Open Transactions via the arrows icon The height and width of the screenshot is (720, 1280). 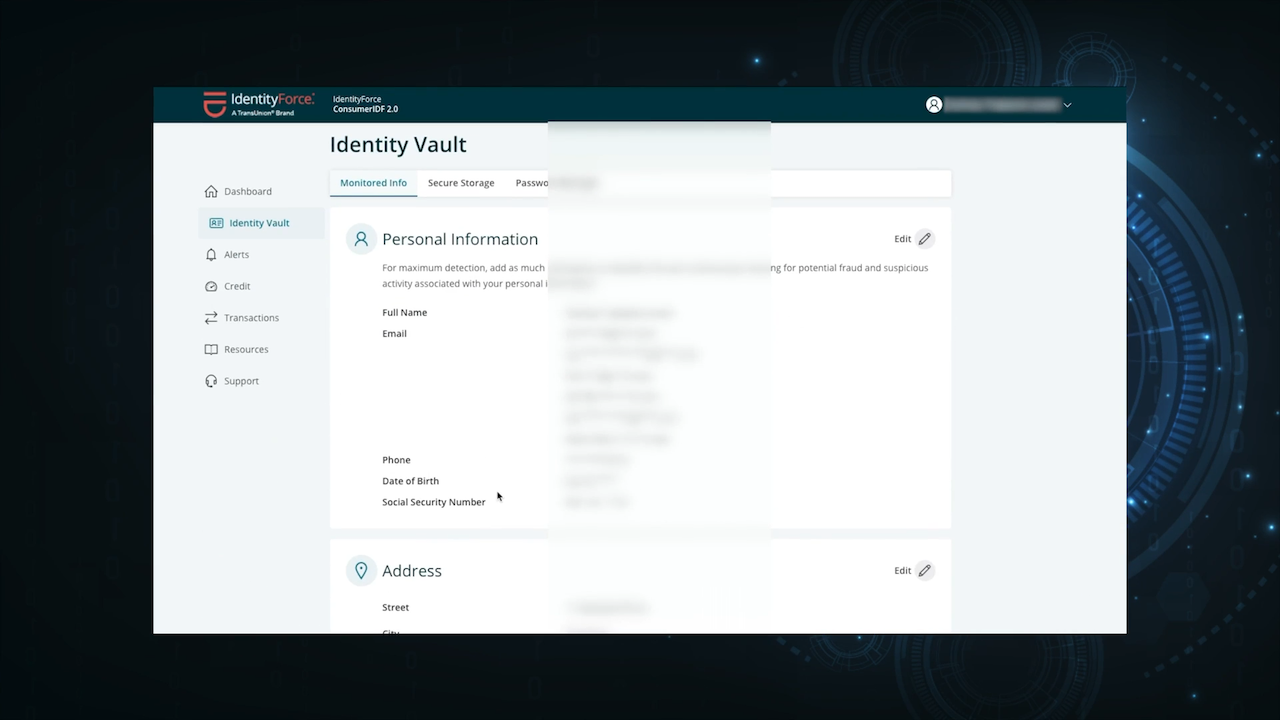click(211, 318)
